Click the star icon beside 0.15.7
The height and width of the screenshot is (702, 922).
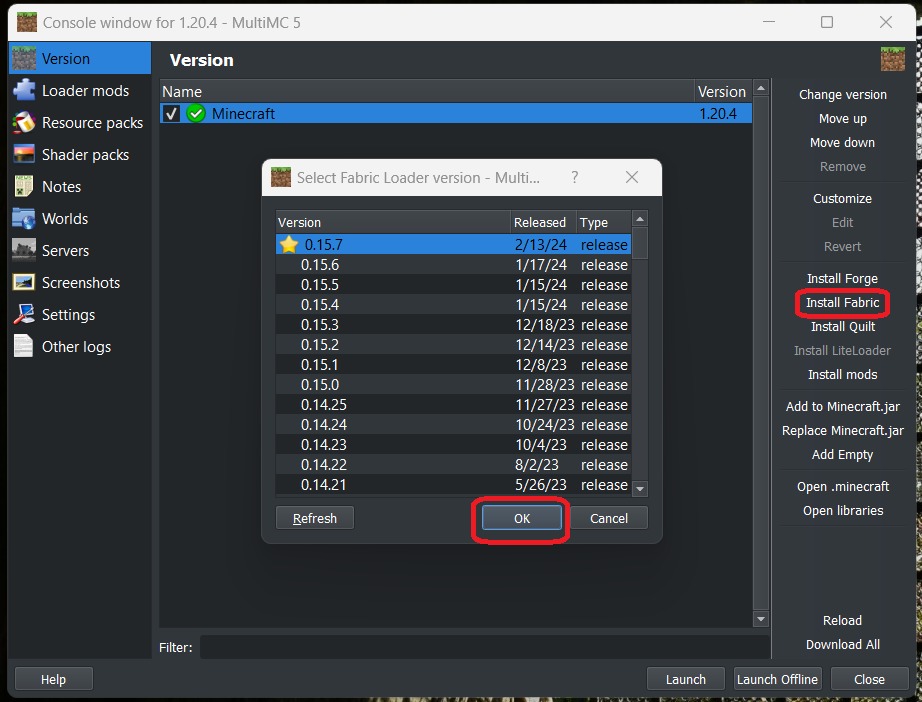[289, 244]
